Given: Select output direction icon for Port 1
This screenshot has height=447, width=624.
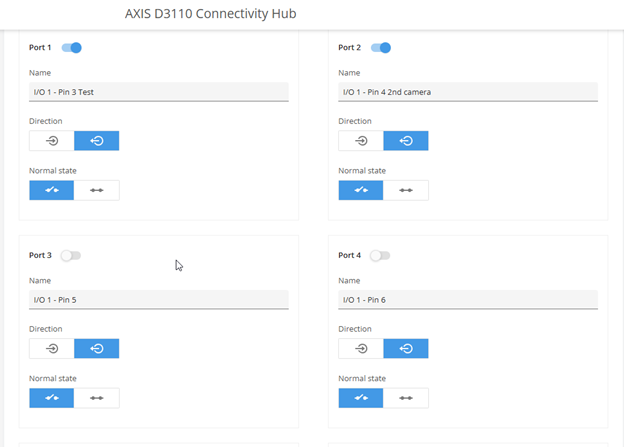Looking at the screenshot, I should tap(97, 141).
